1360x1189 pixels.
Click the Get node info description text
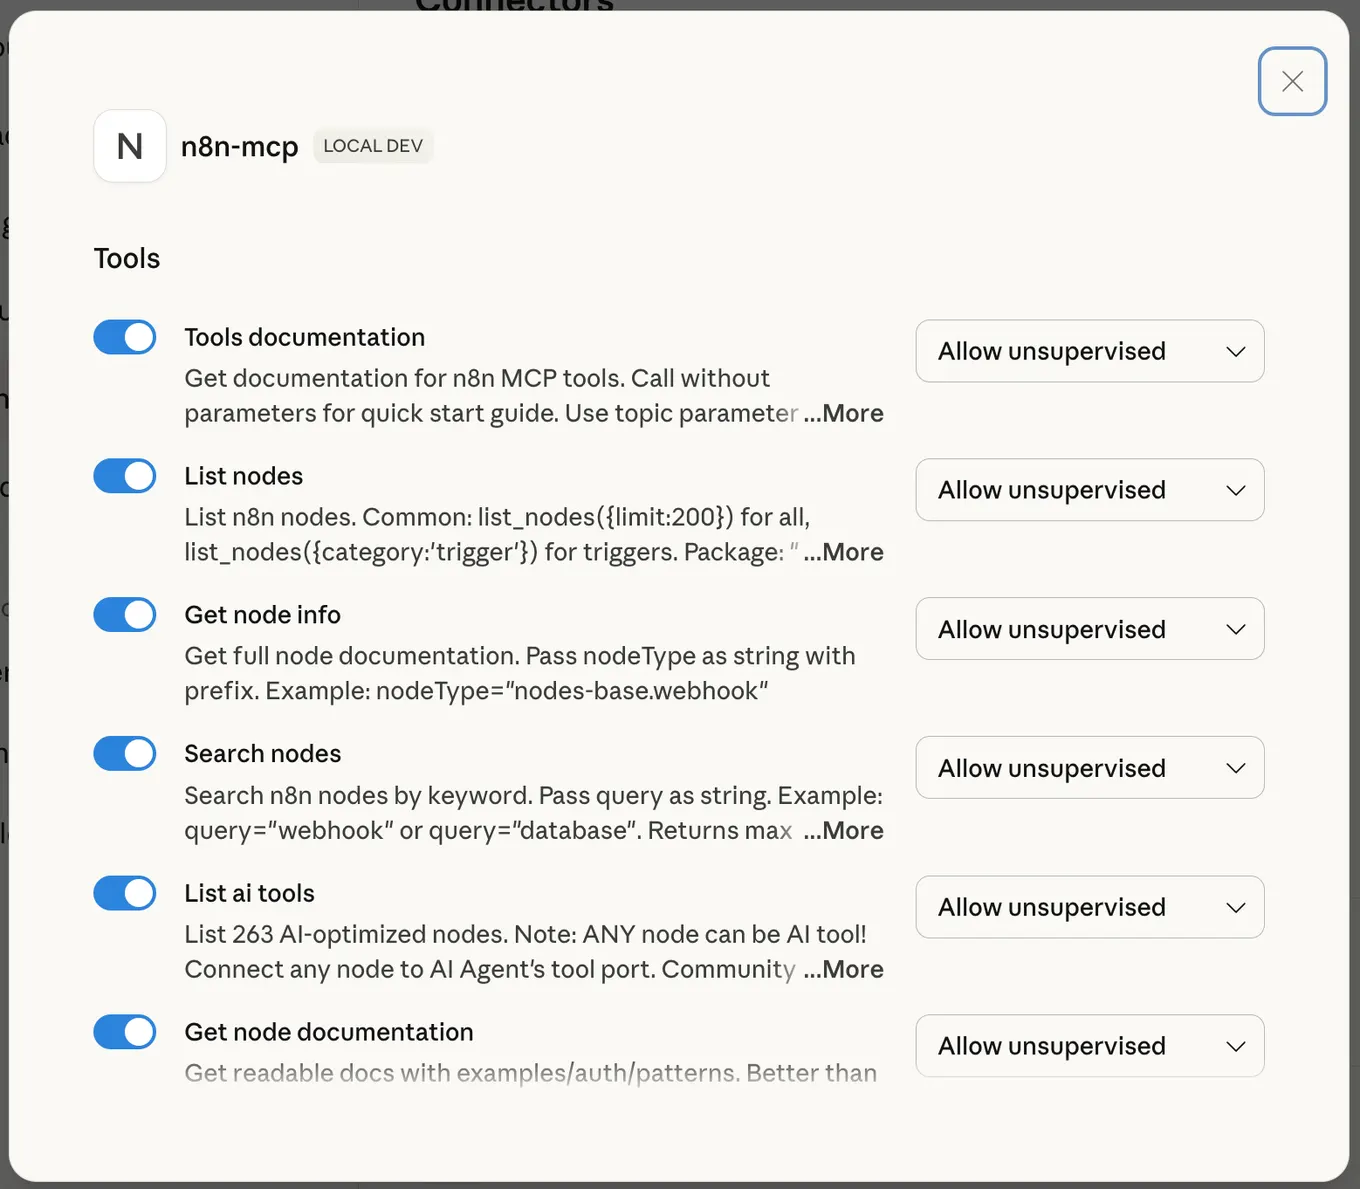click(x=520, y=674)
